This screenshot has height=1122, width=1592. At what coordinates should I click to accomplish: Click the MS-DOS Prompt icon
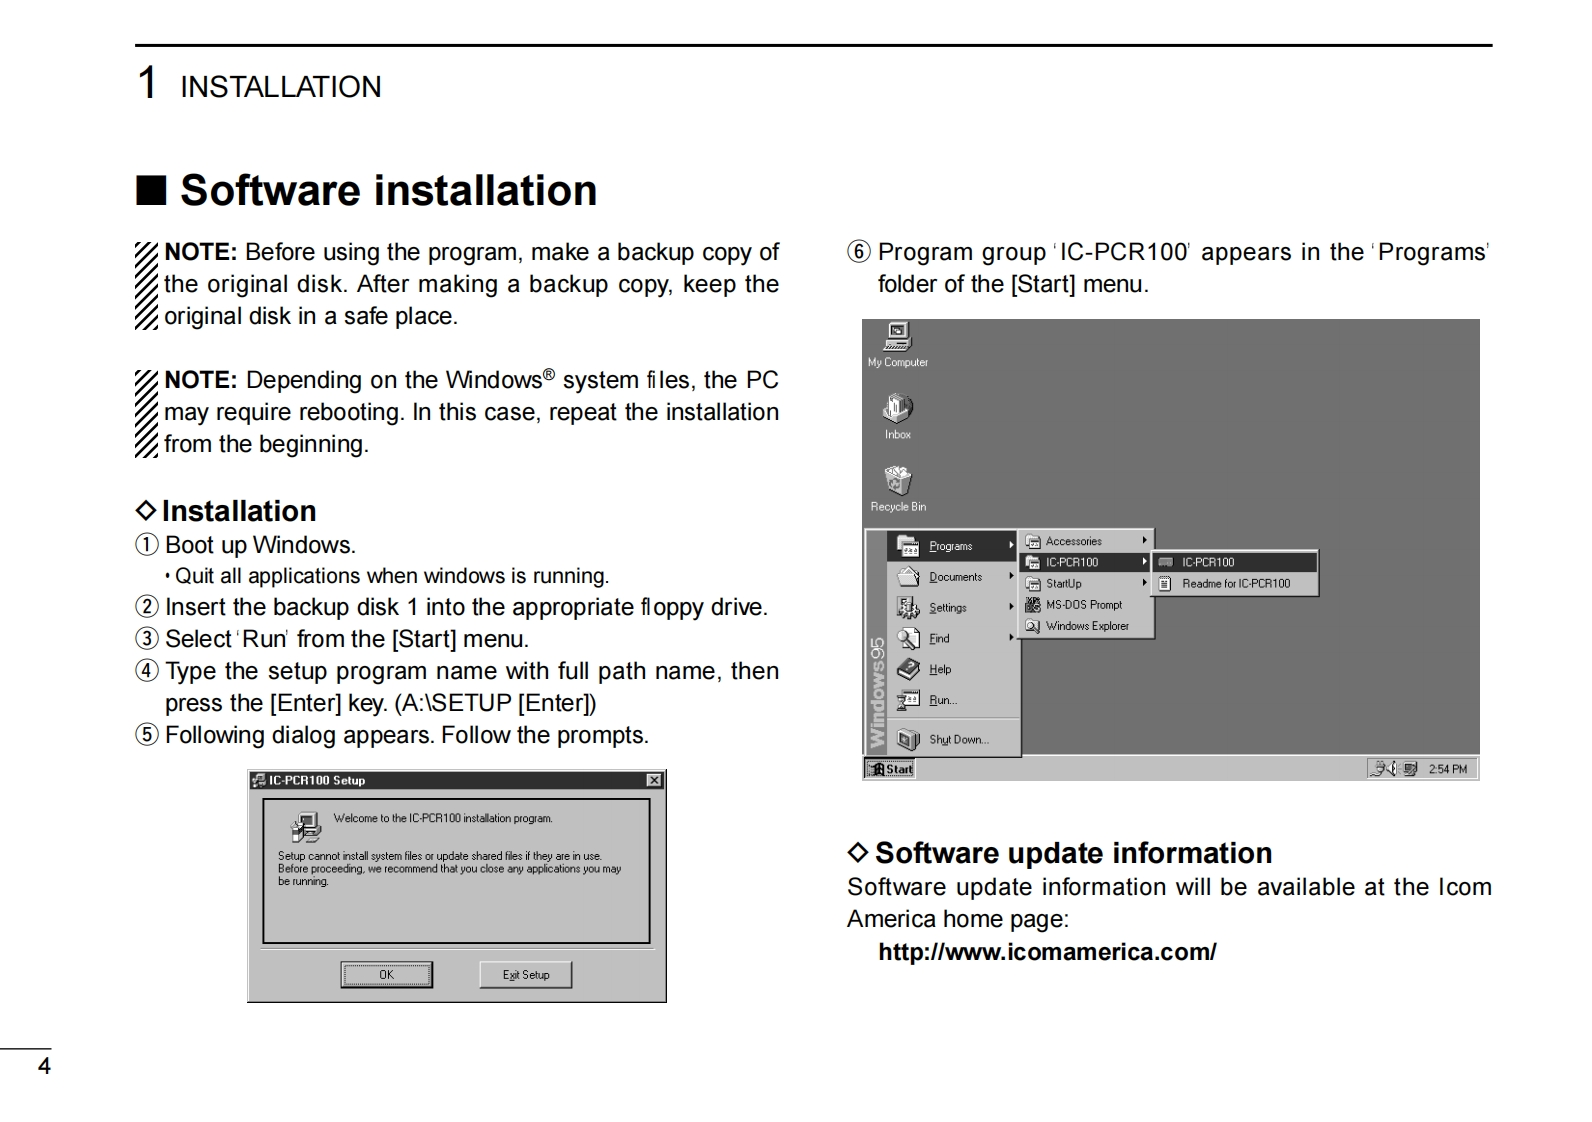[1033, 605]
